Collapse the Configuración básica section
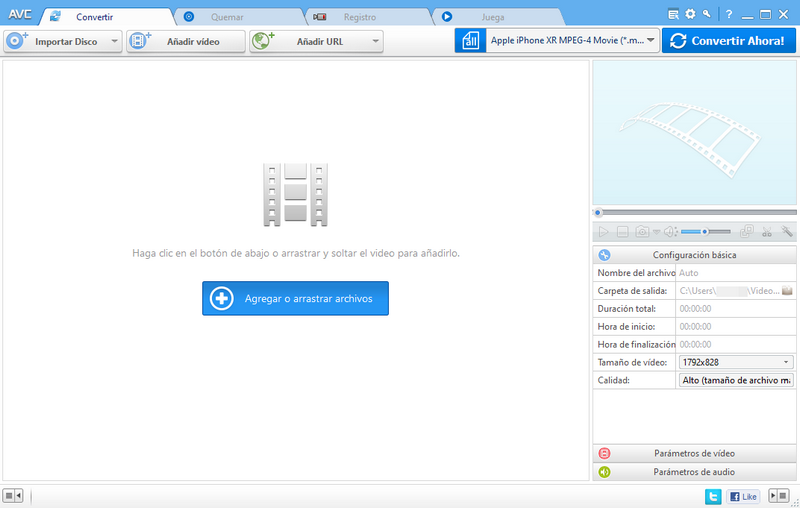 [694, 255]
